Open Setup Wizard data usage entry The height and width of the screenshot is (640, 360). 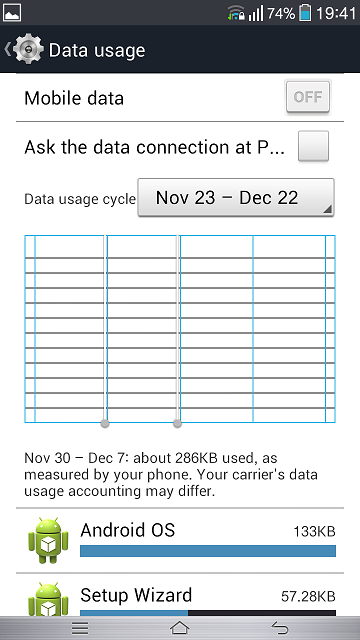[x=180, y=595]
